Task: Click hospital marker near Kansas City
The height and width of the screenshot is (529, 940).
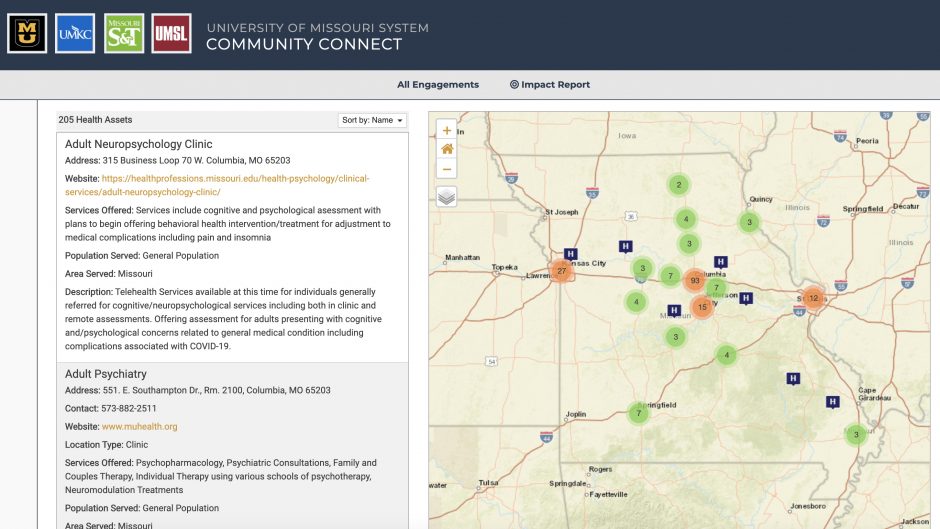Action: pyautogui.click(x=570, y=254)
